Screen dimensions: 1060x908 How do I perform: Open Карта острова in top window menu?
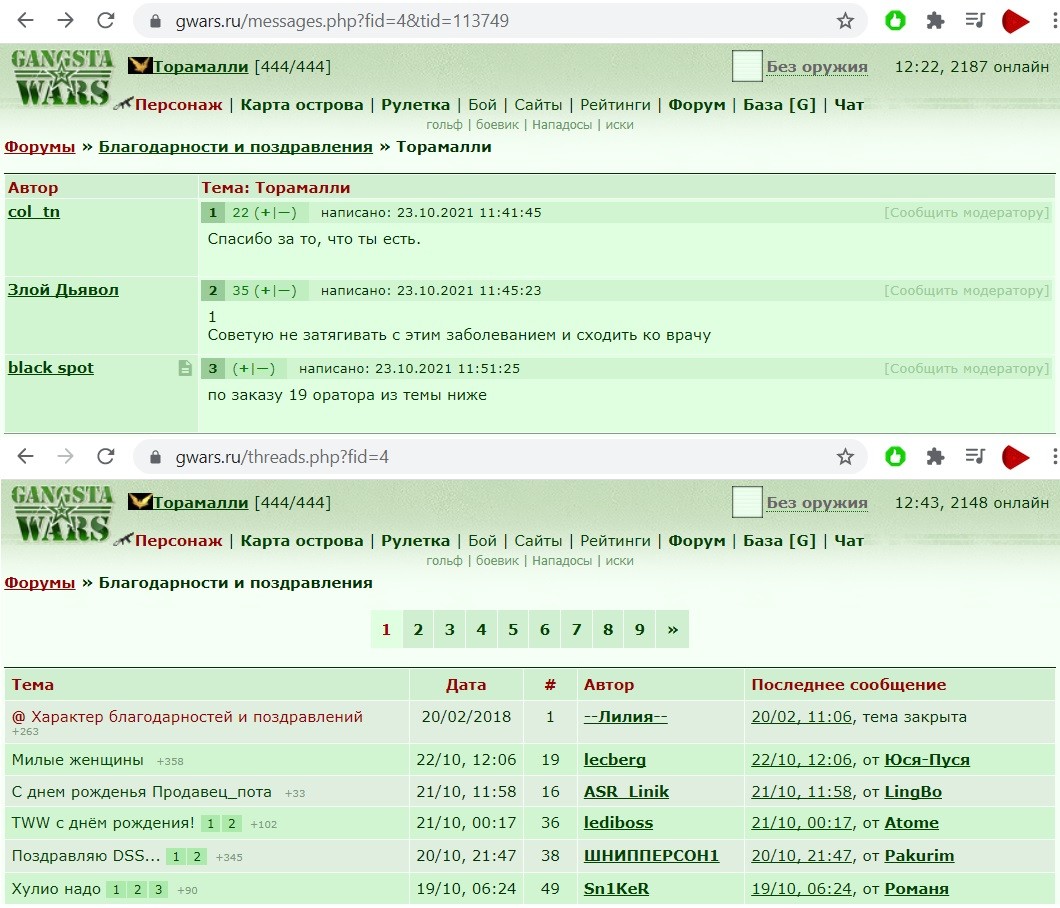pos(302,105)
